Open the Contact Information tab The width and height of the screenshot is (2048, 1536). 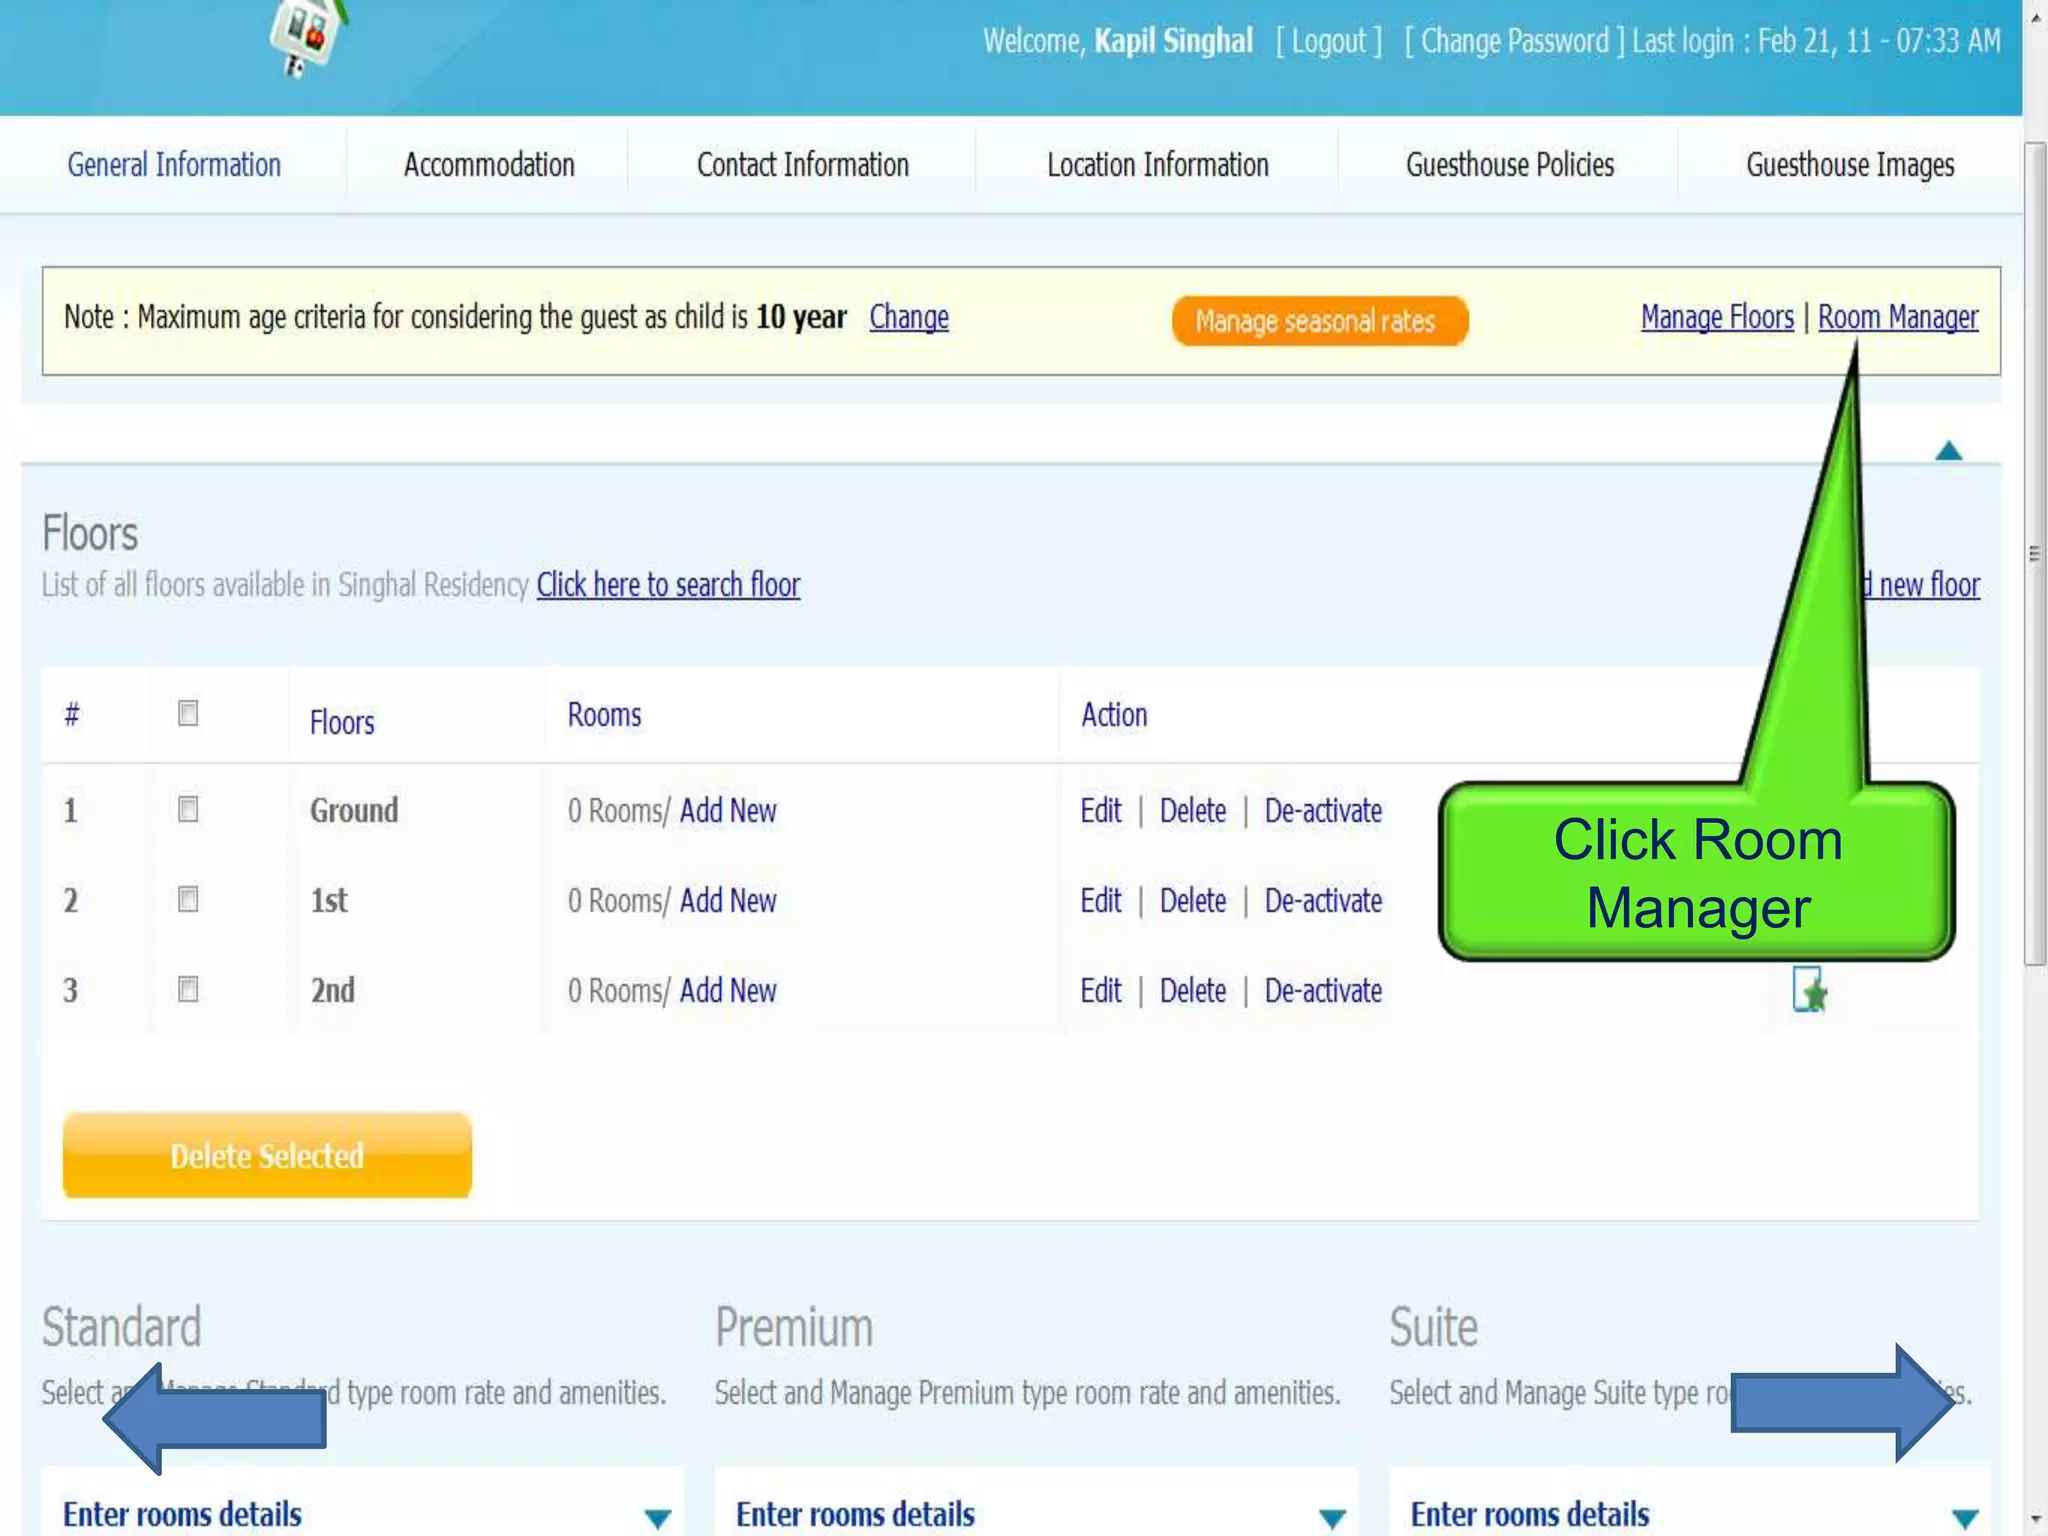[x=803, y=165]
